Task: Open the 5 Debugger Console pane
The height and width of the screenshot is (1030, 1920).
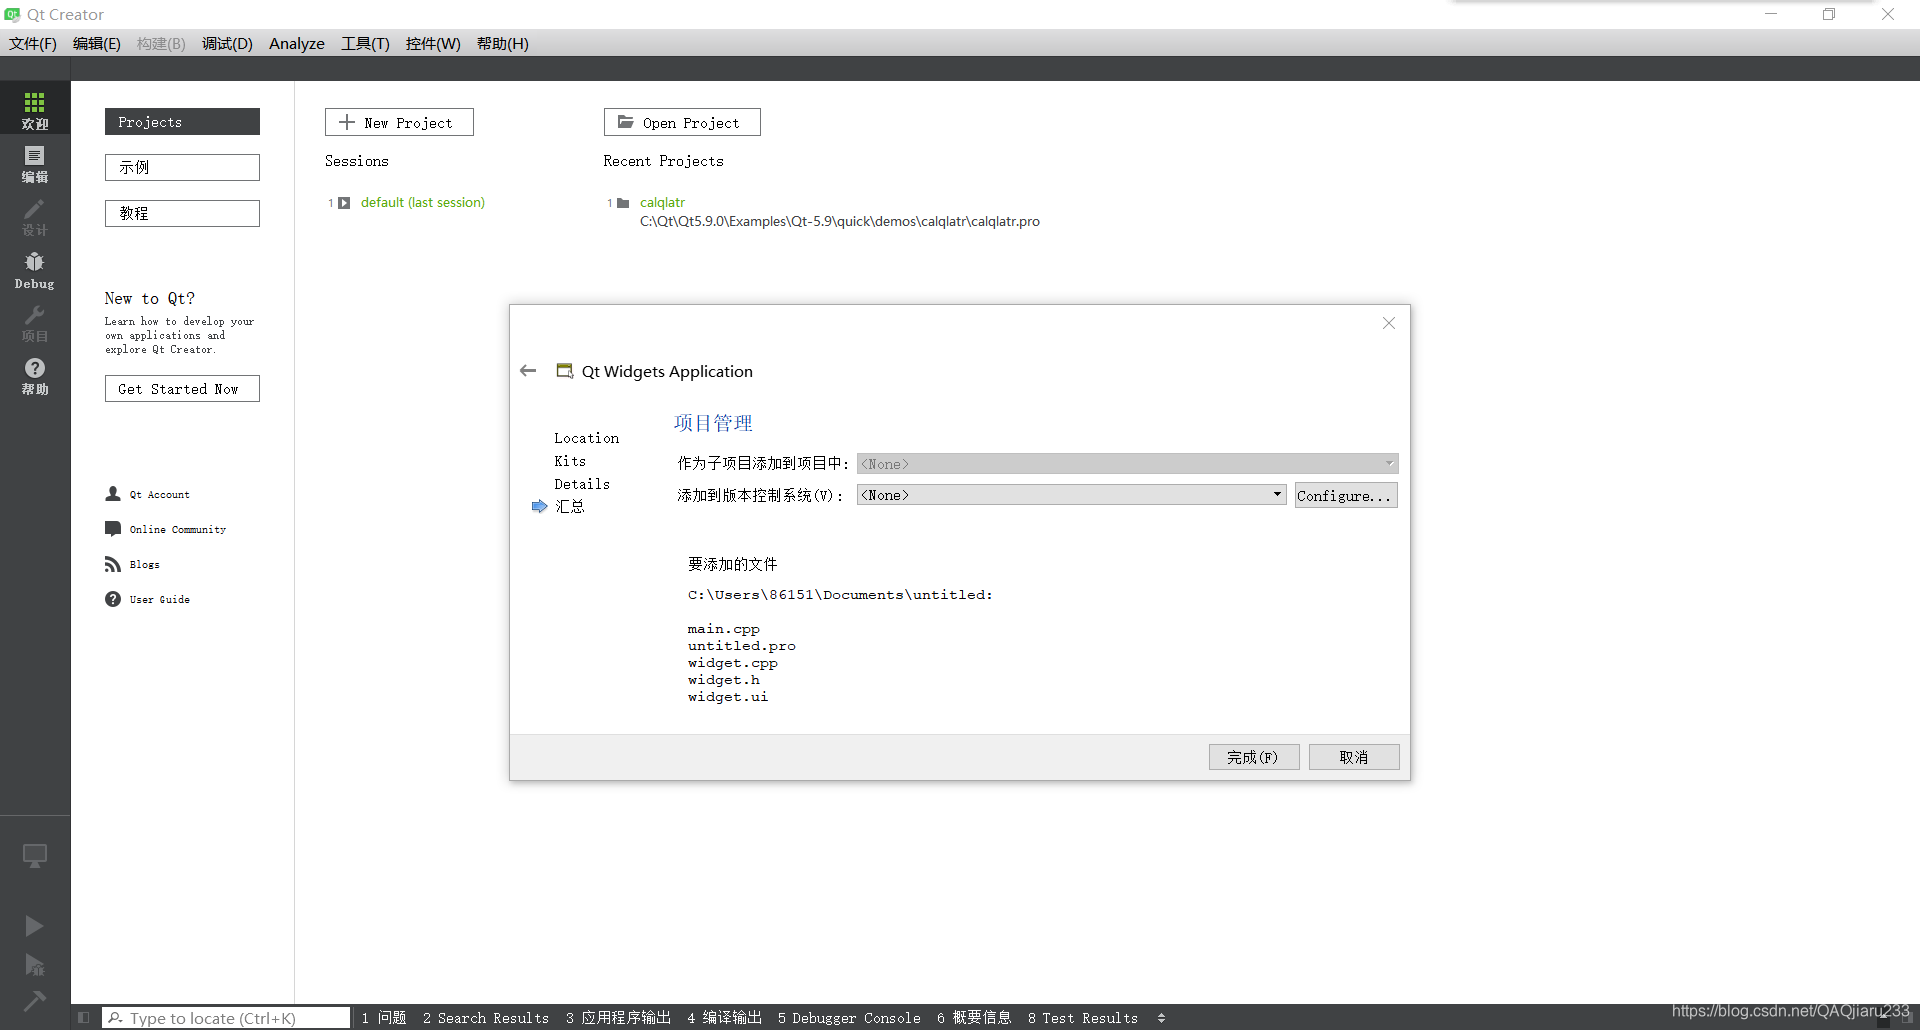Action: 849,1018
